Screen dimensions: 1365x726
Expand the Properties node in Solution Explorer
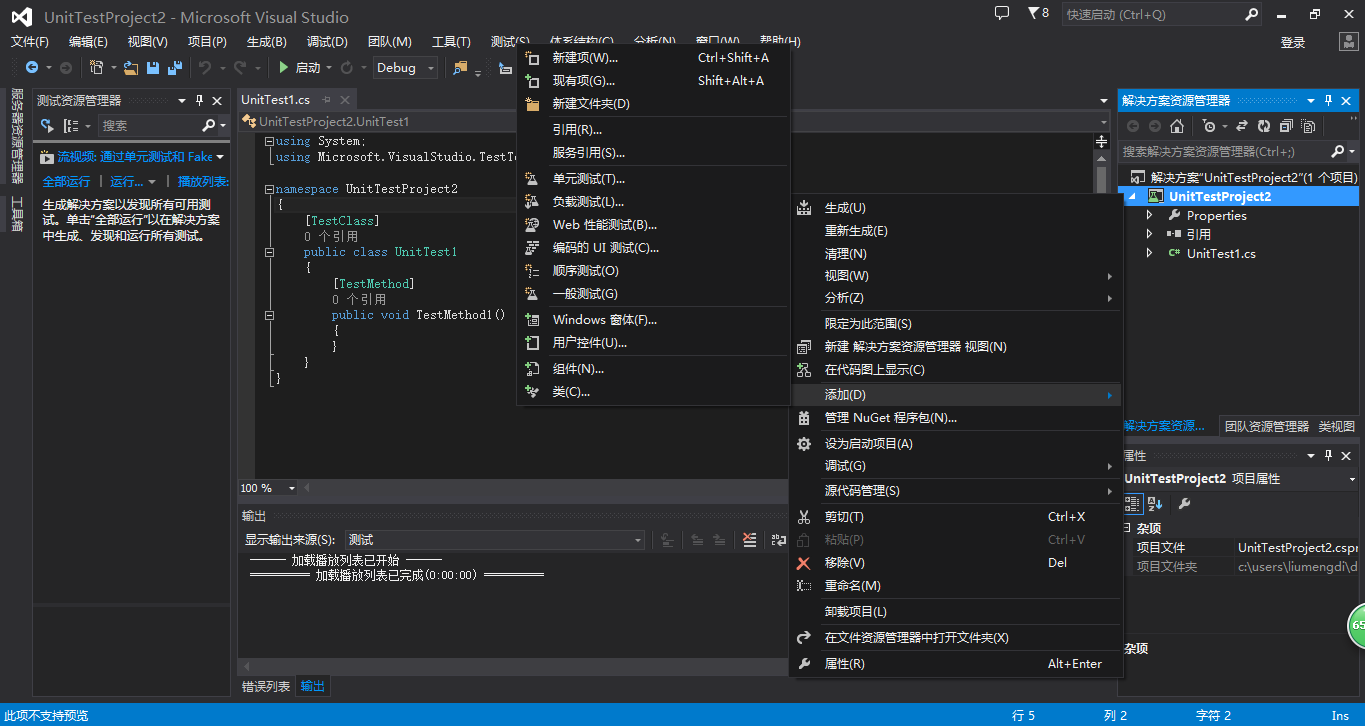click(x=1149, y=215)
